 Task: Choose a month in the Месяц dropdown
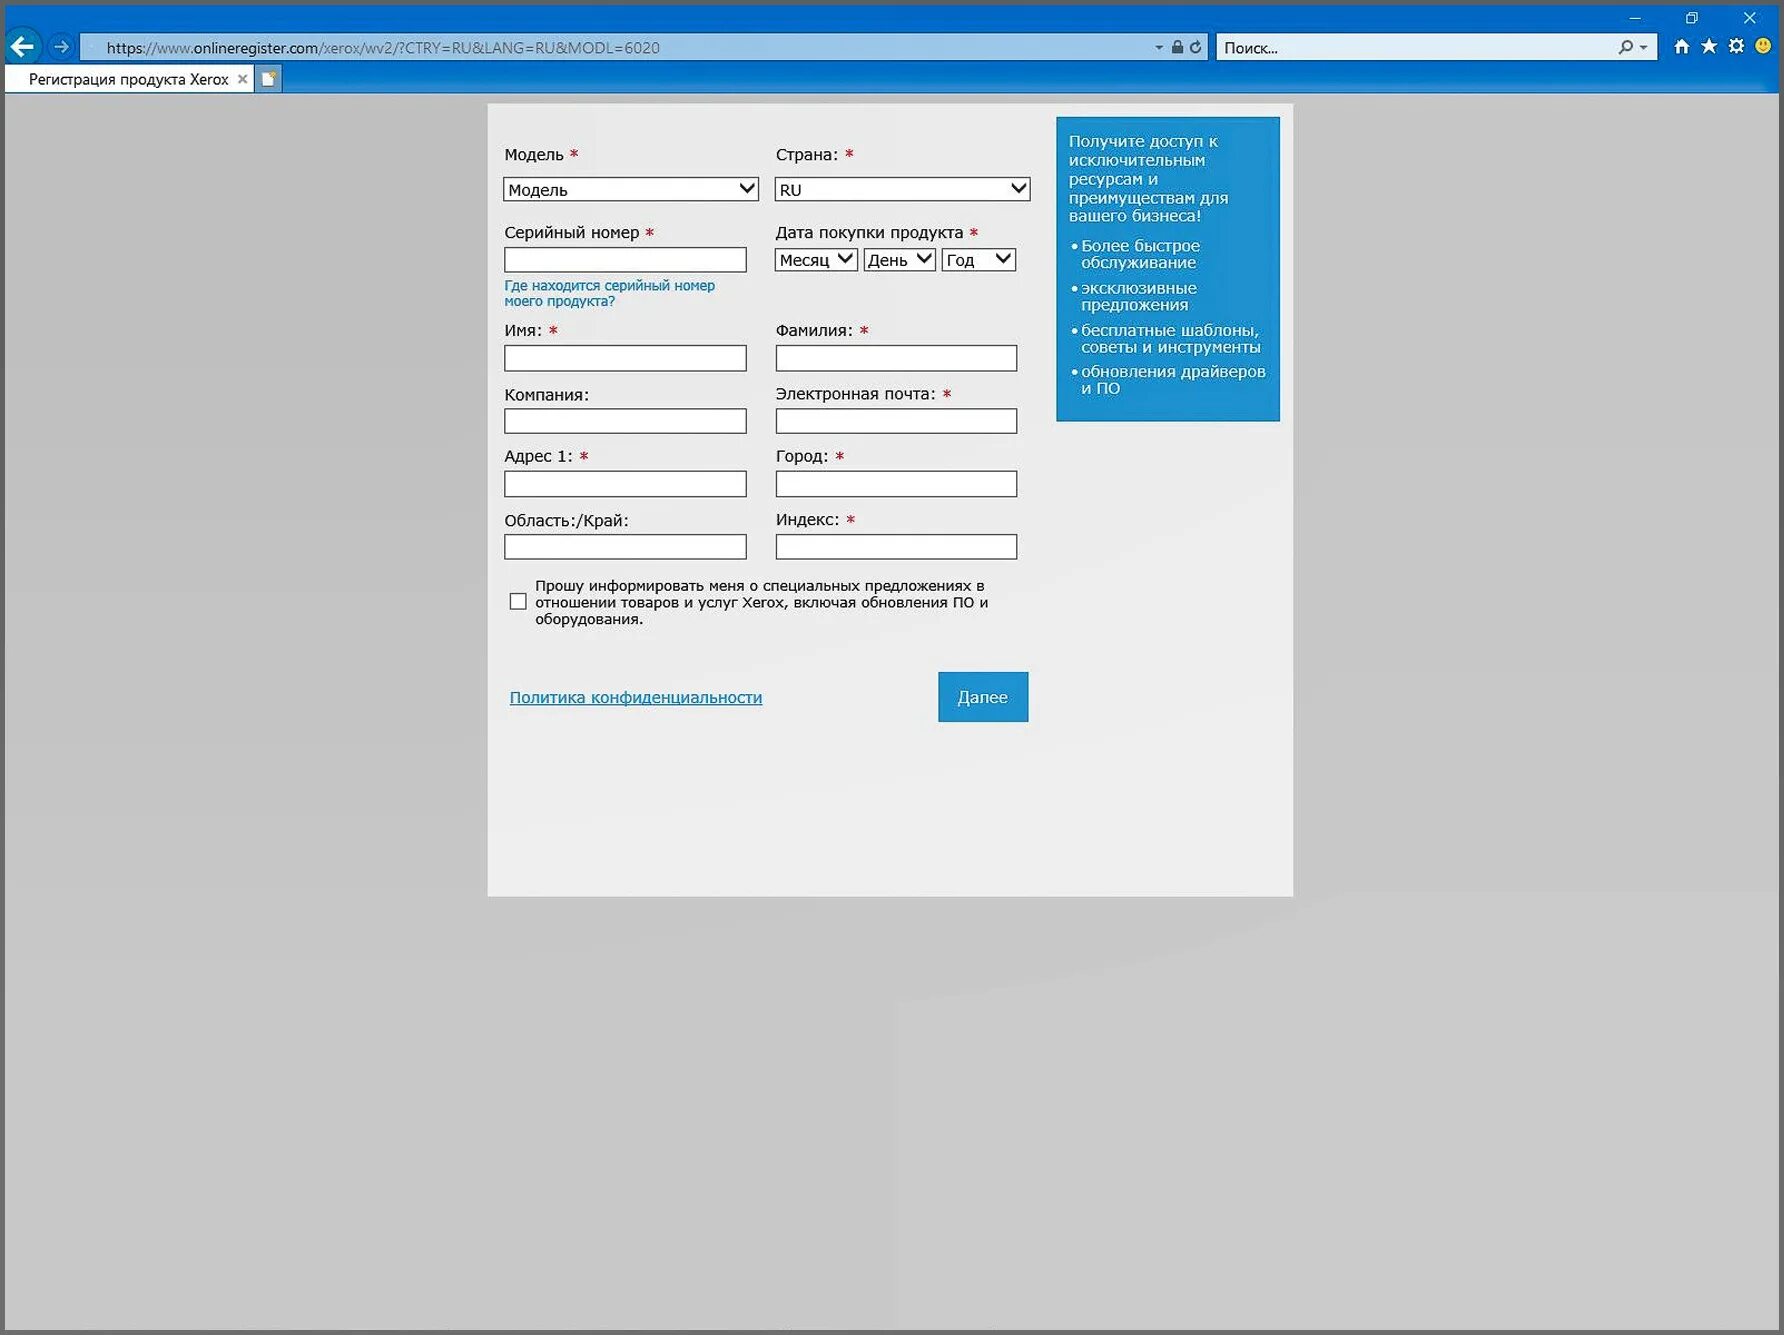[x=816, y=260]
